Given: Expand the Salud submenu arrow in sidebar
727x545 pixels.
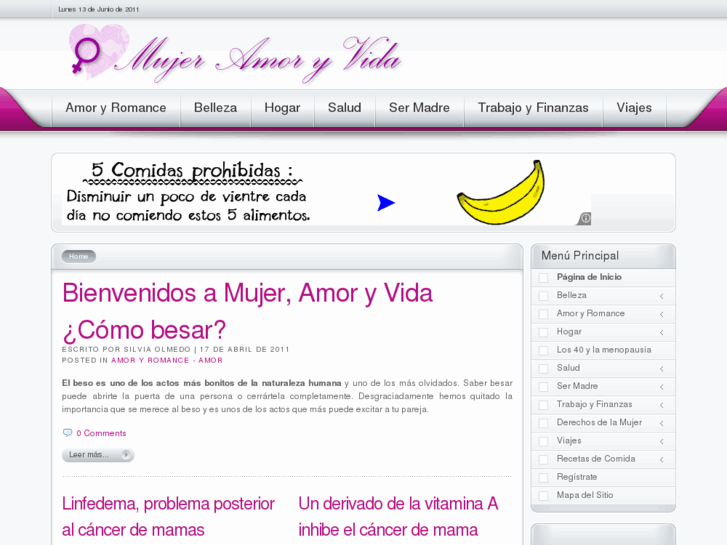Looking at the screenshot, I should 662,369.
